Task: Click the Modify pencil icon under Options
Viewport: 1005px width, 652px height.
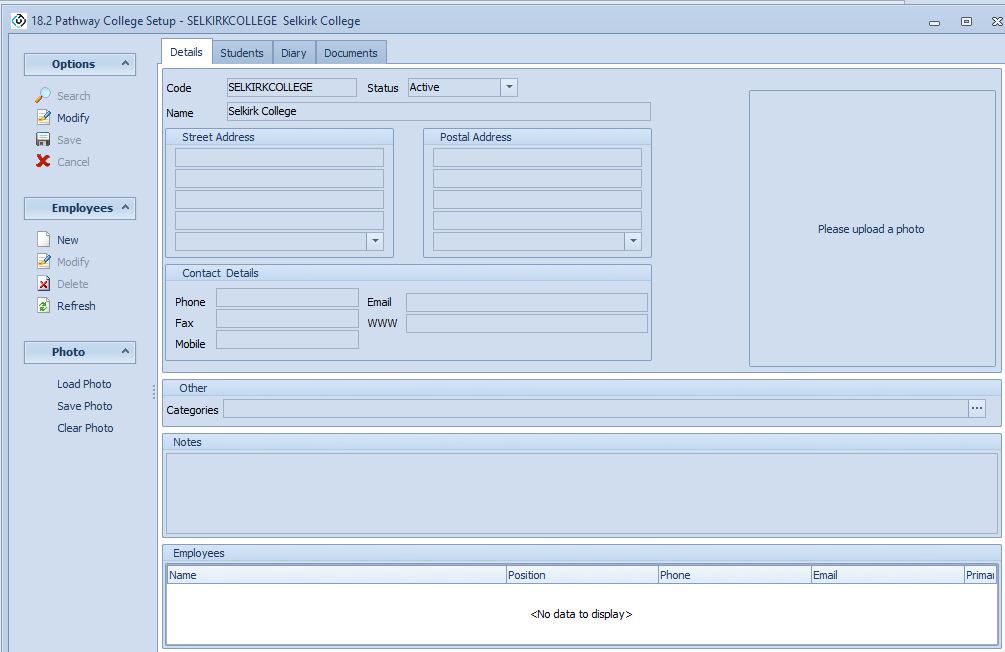Action: [43, 118]
